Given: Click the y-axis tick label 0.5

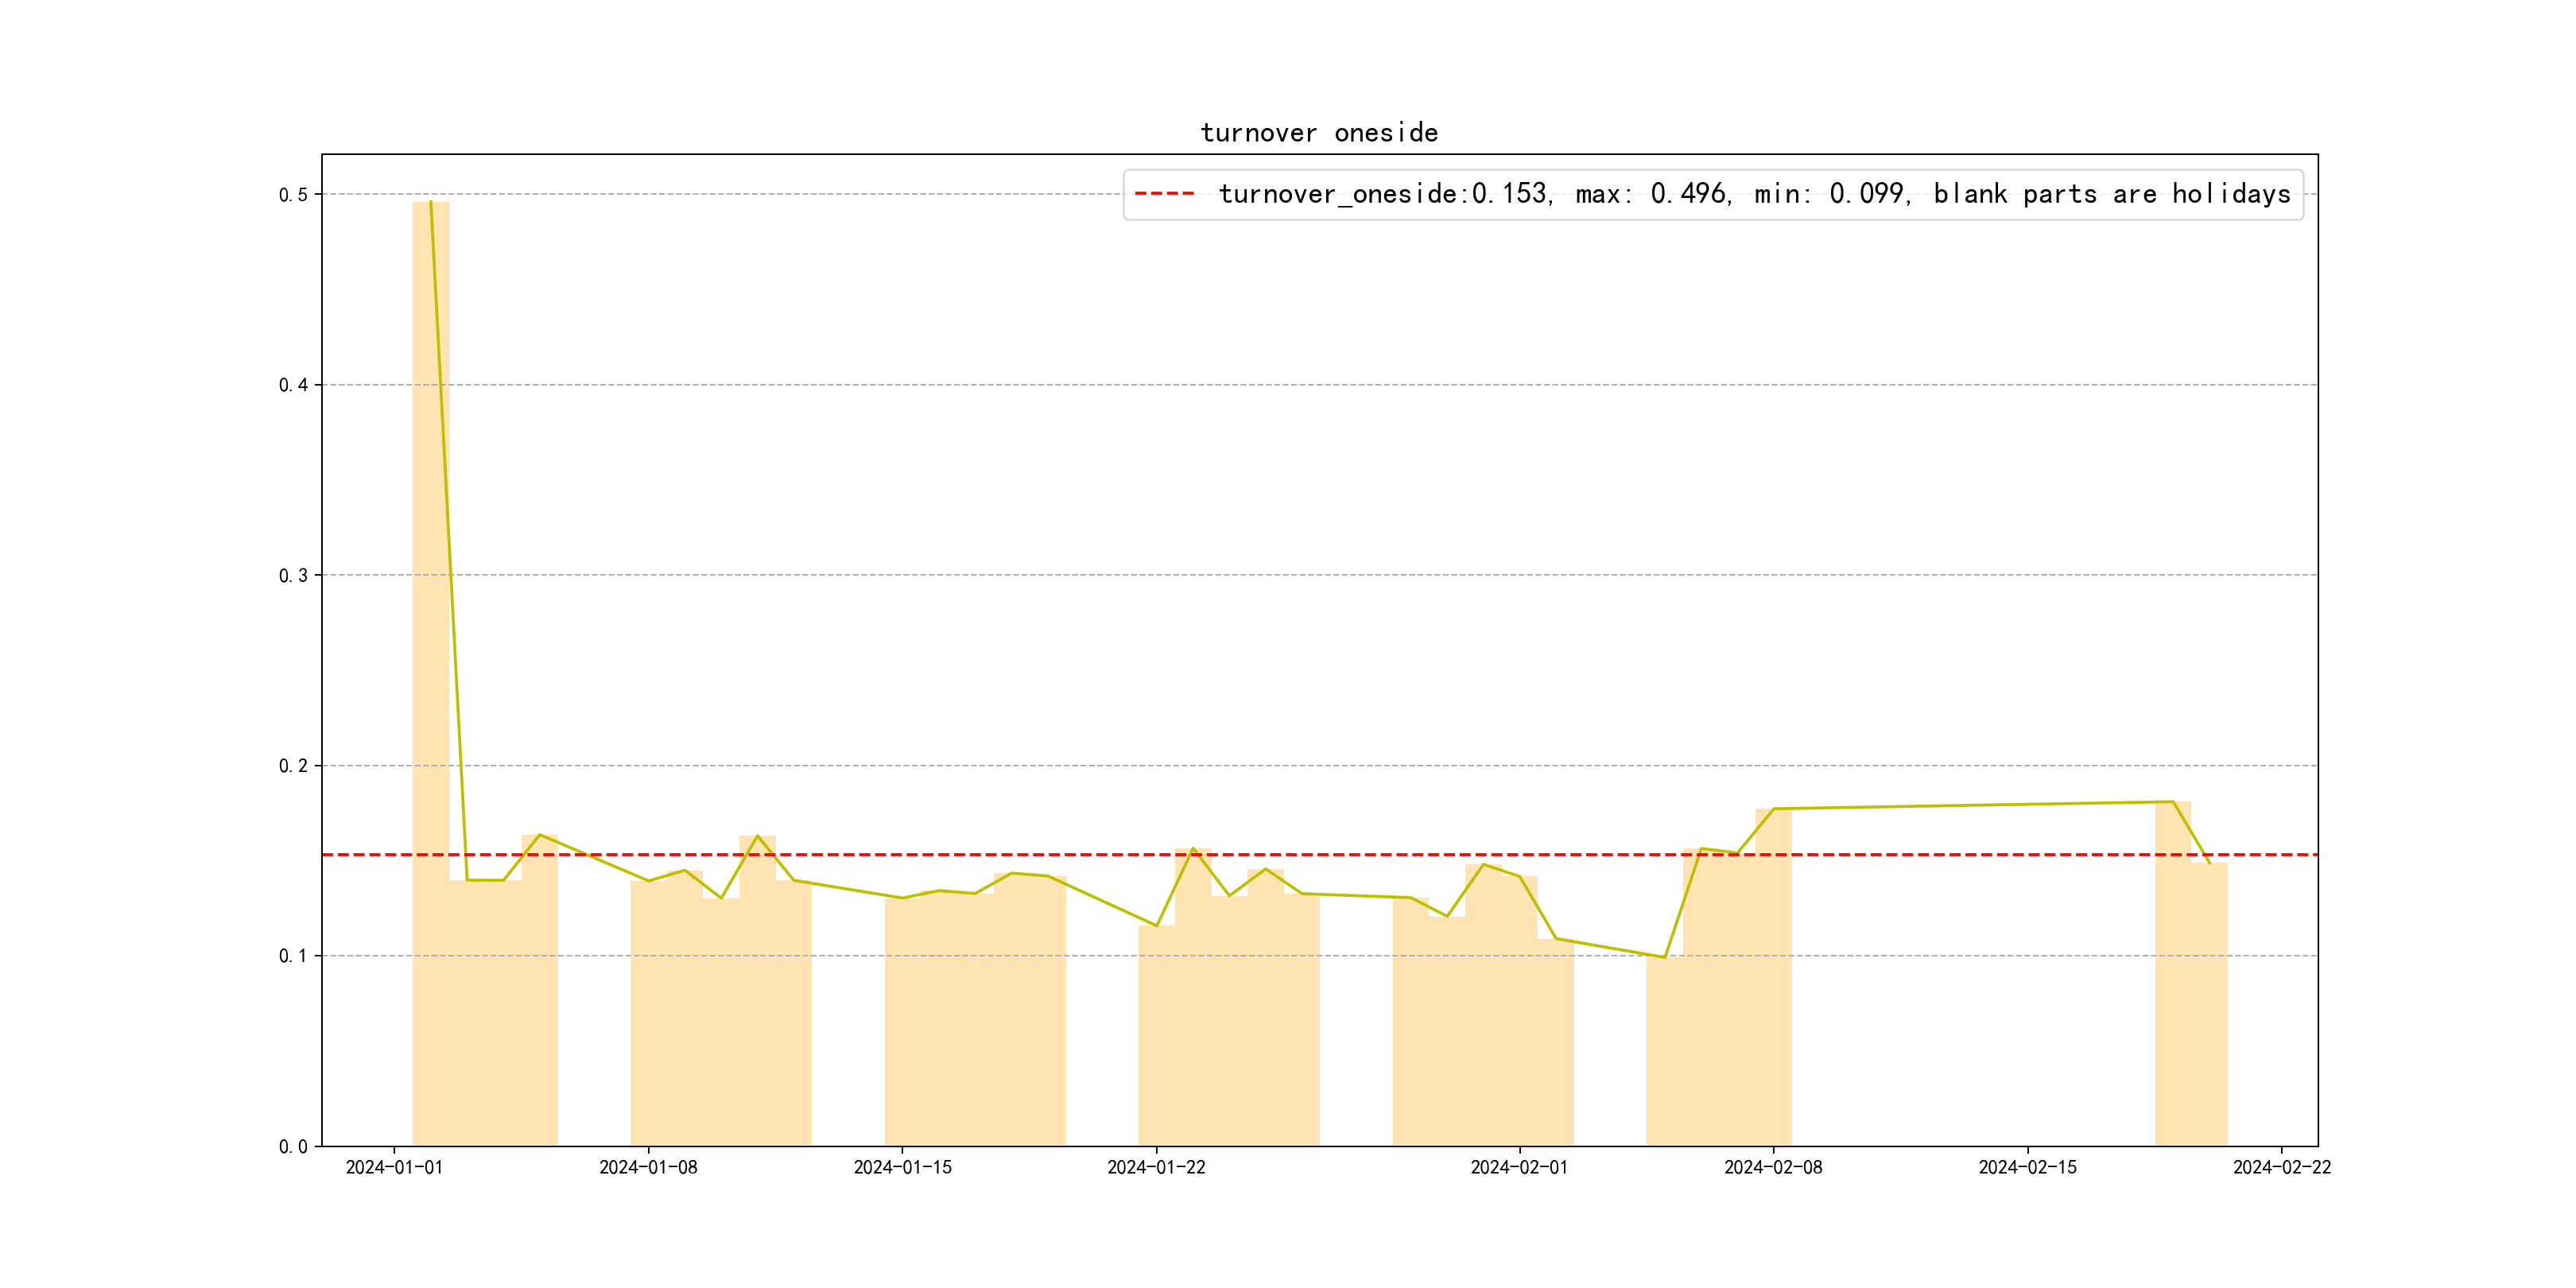Looking at the screenshot, I should click(293, 195).
